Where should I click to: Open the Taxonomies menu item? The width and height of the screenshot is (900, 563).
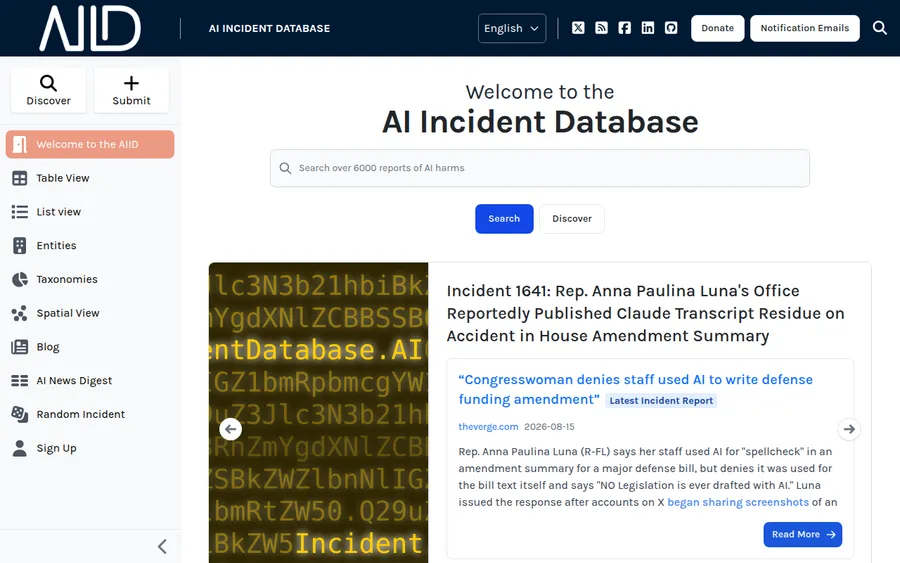point(90,279)
